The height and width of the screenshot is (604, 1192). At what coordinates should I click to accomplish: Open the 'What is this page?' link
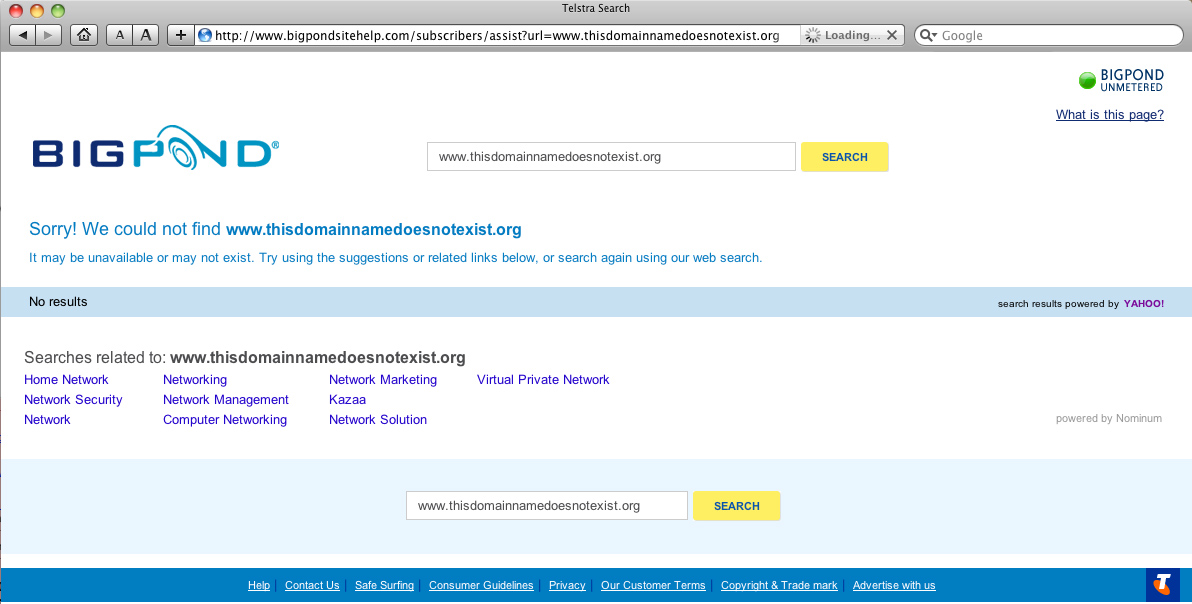click(1109, 115)
